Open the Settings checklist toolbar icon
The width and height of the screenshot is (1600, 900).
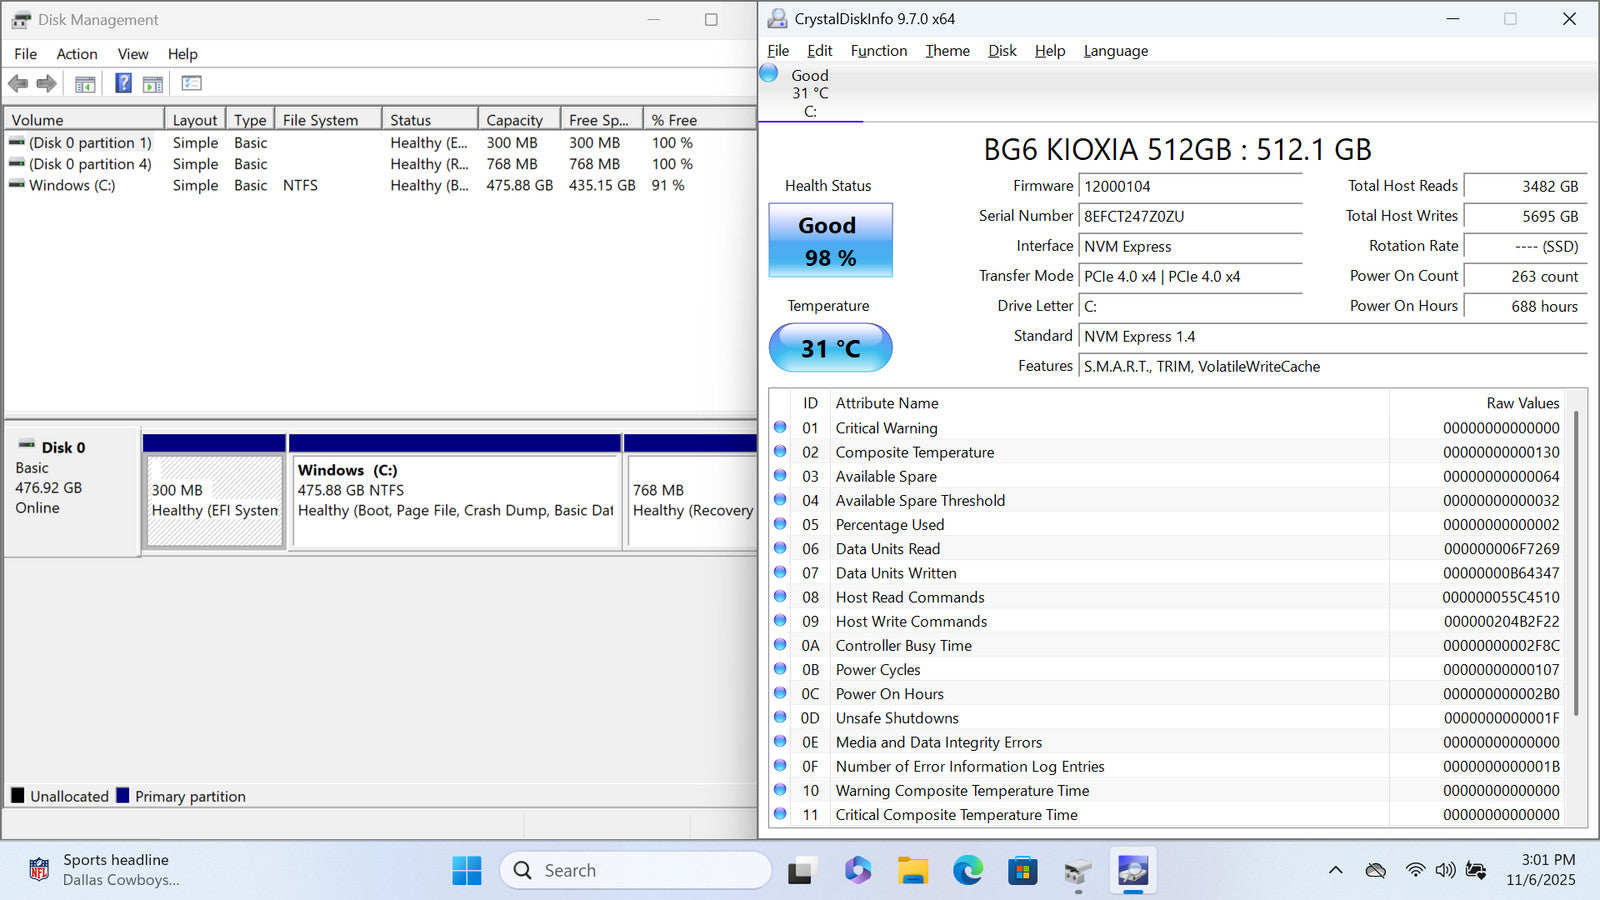(191, 84)
